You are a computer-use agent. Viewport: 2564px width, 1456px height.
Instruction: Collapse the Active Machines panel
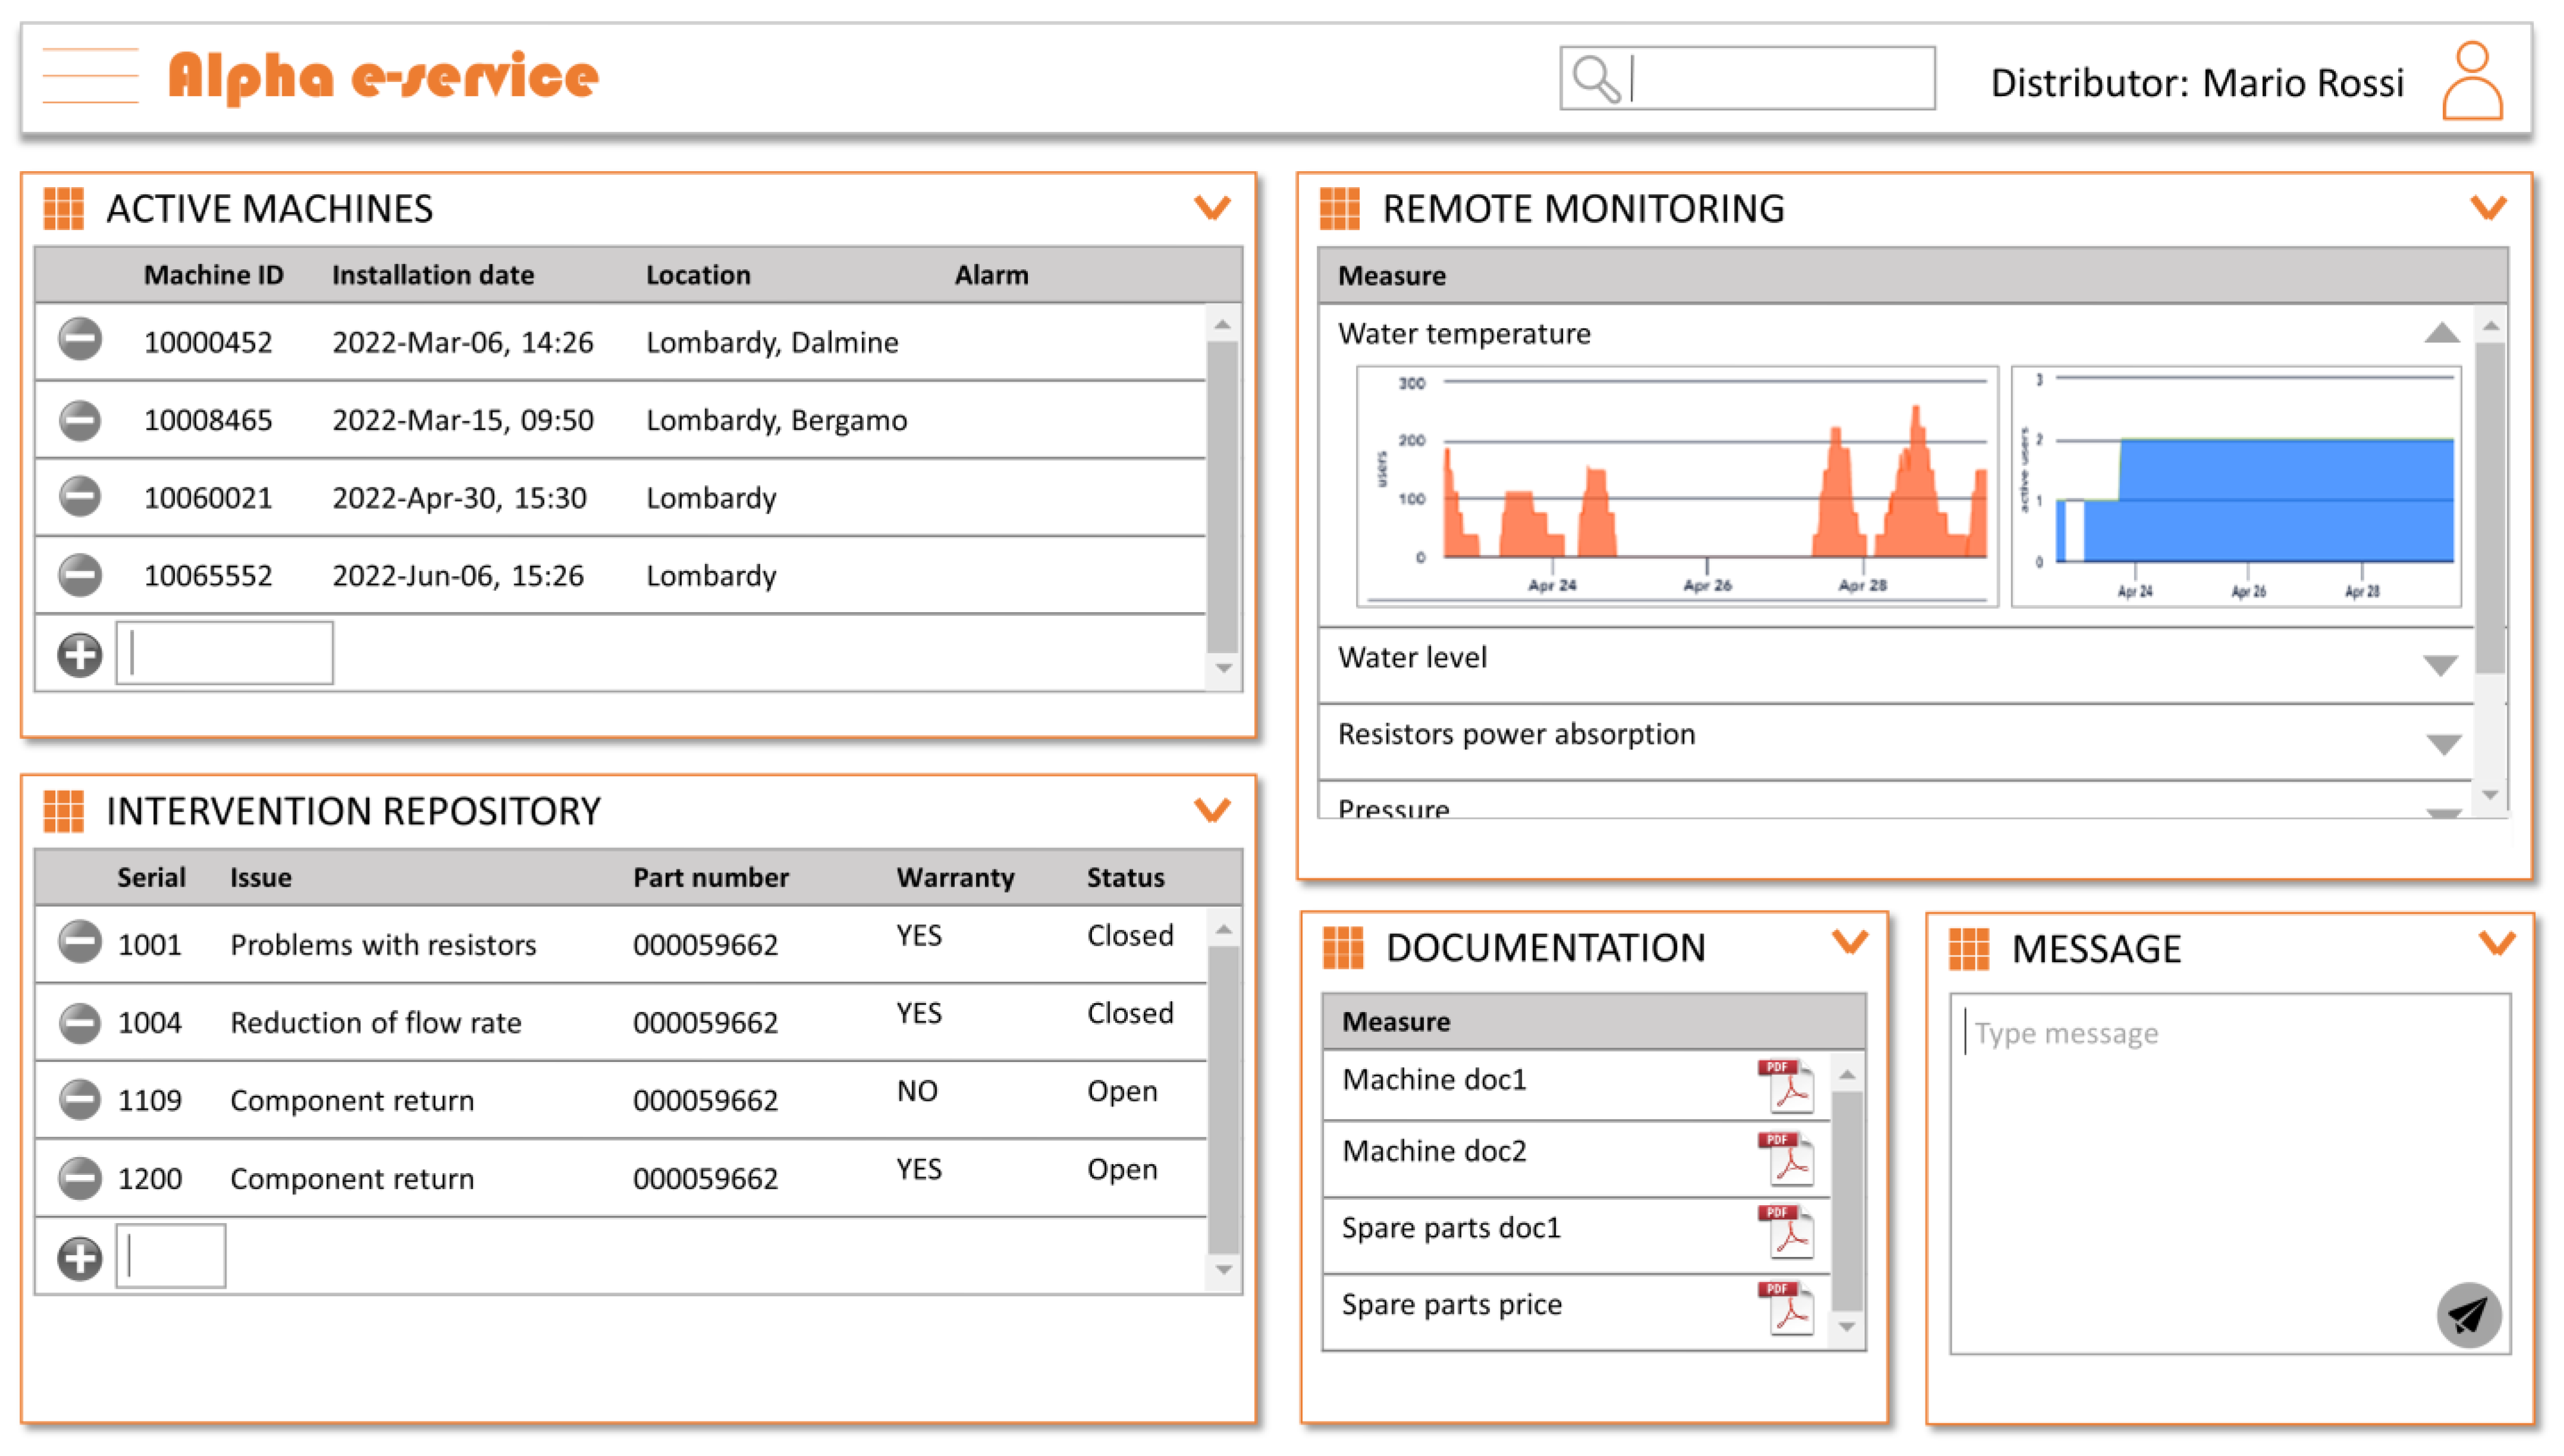1212,208
